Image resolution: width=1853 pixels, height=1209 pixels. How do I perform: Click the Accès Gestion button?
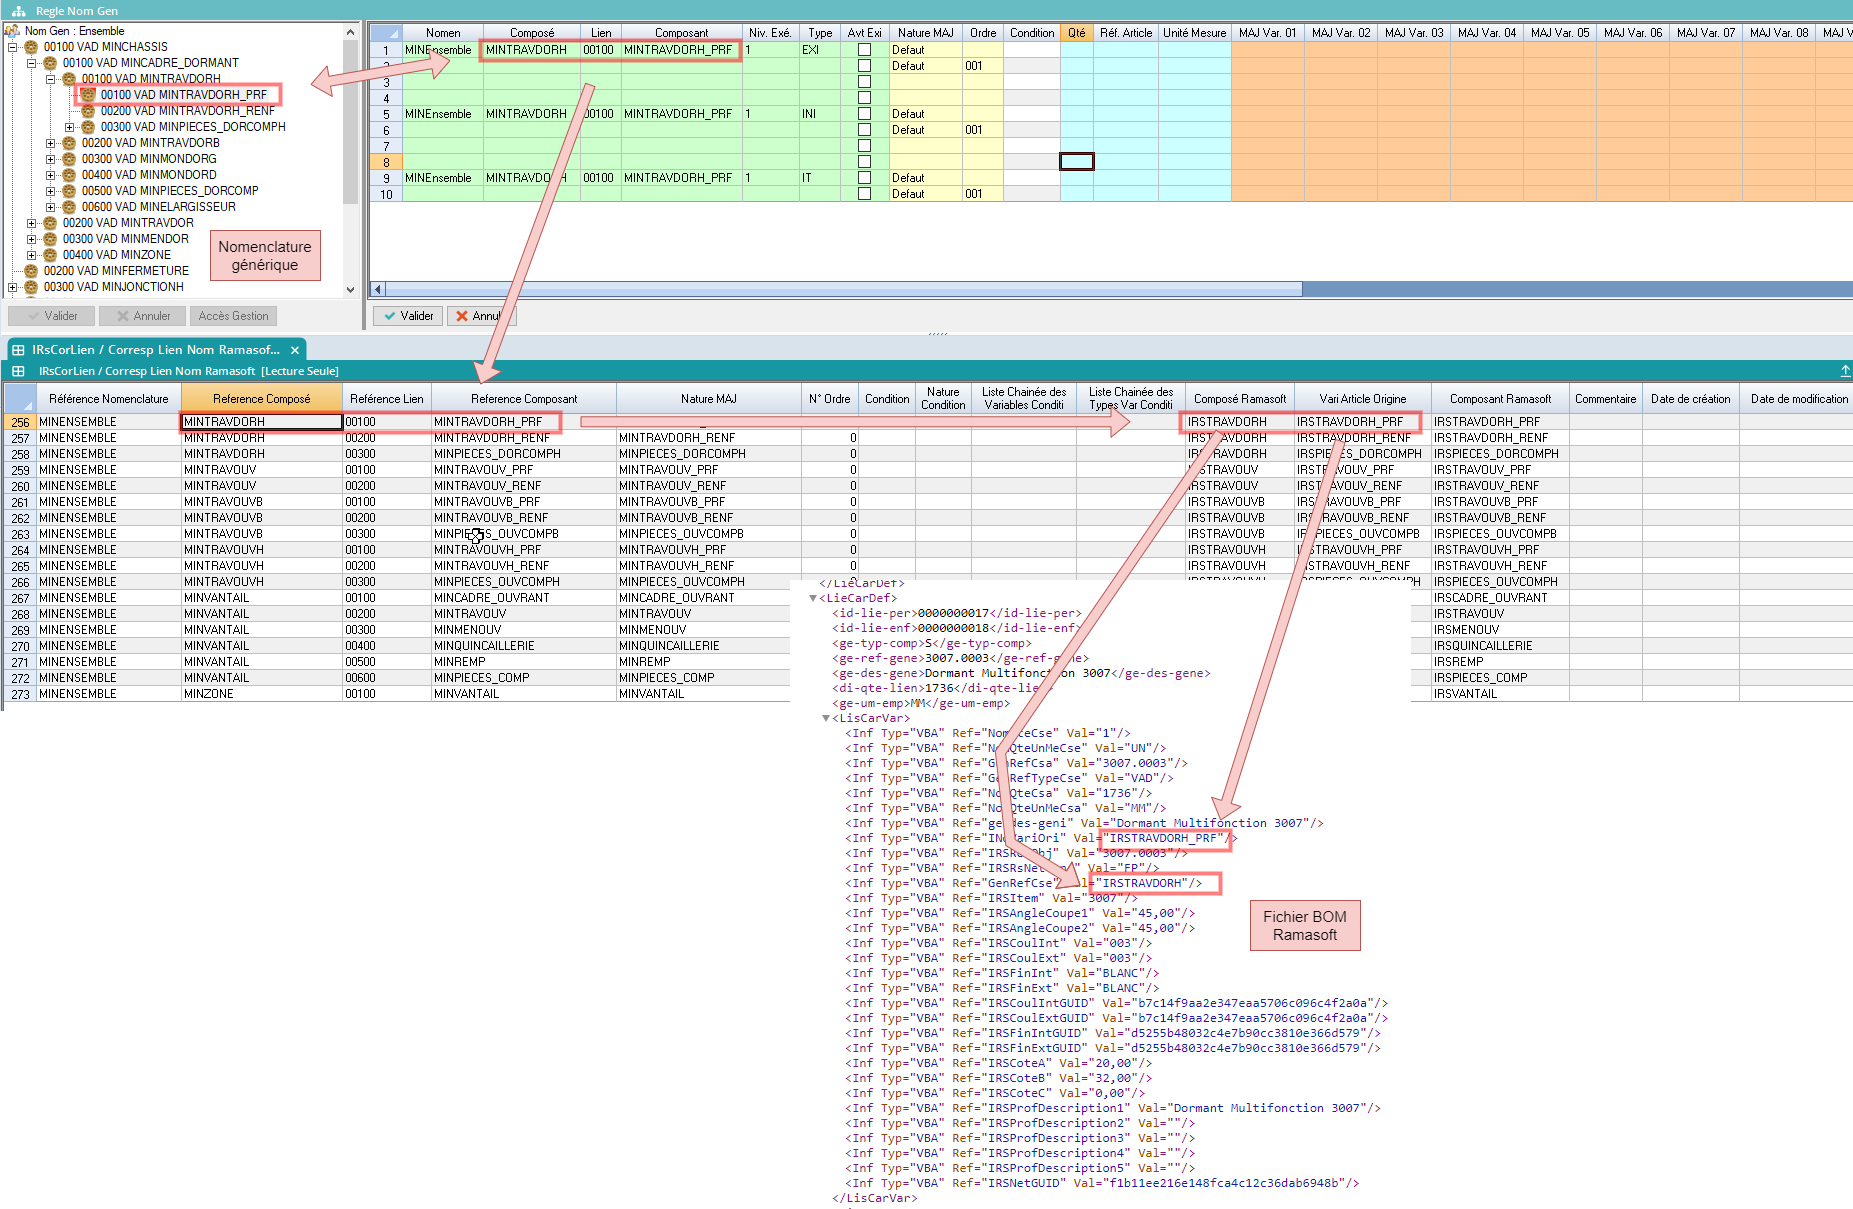coord(233,316)
